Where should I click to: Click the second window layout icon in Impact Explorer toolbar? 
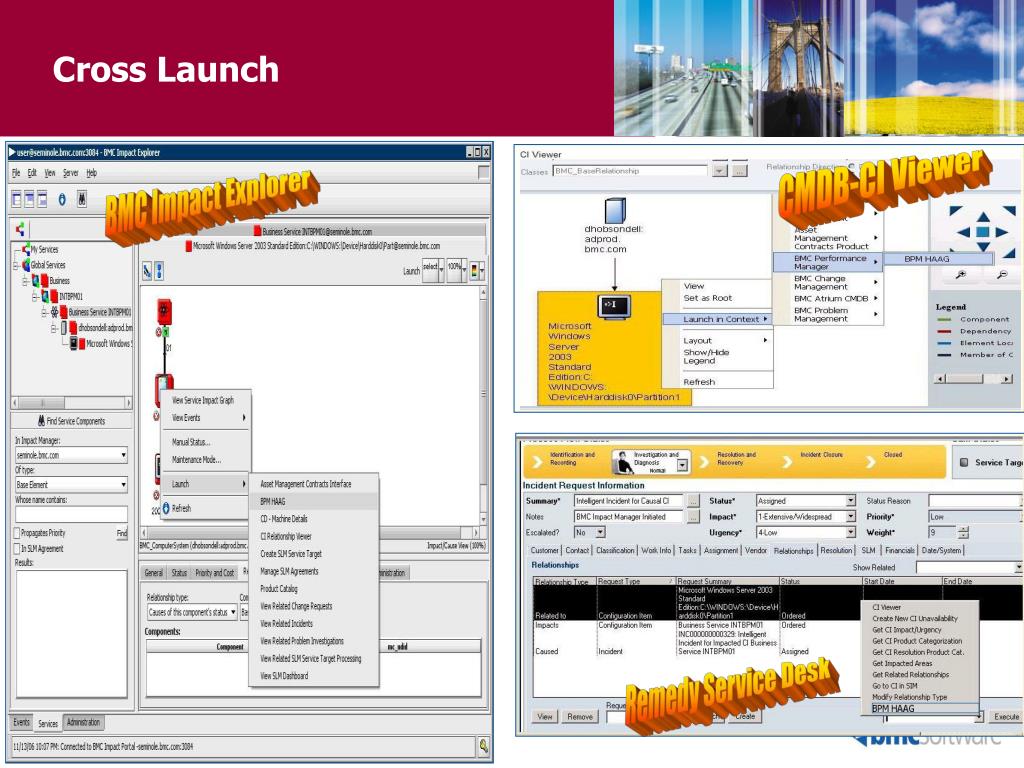(29, 200)
